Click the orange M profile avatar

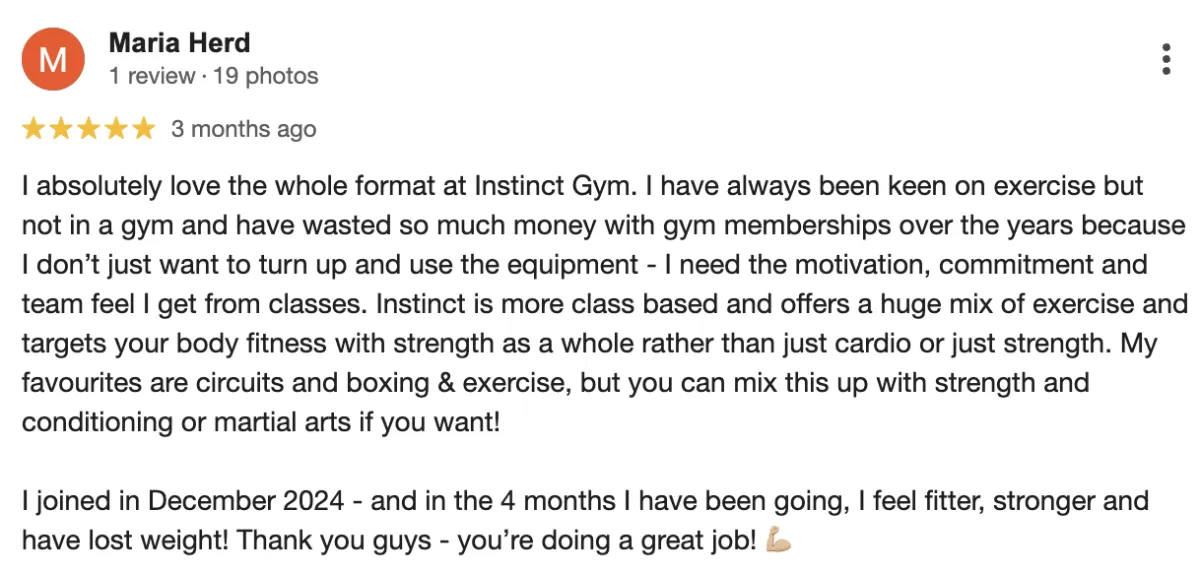pyautogui.click(x=51, y=60)
